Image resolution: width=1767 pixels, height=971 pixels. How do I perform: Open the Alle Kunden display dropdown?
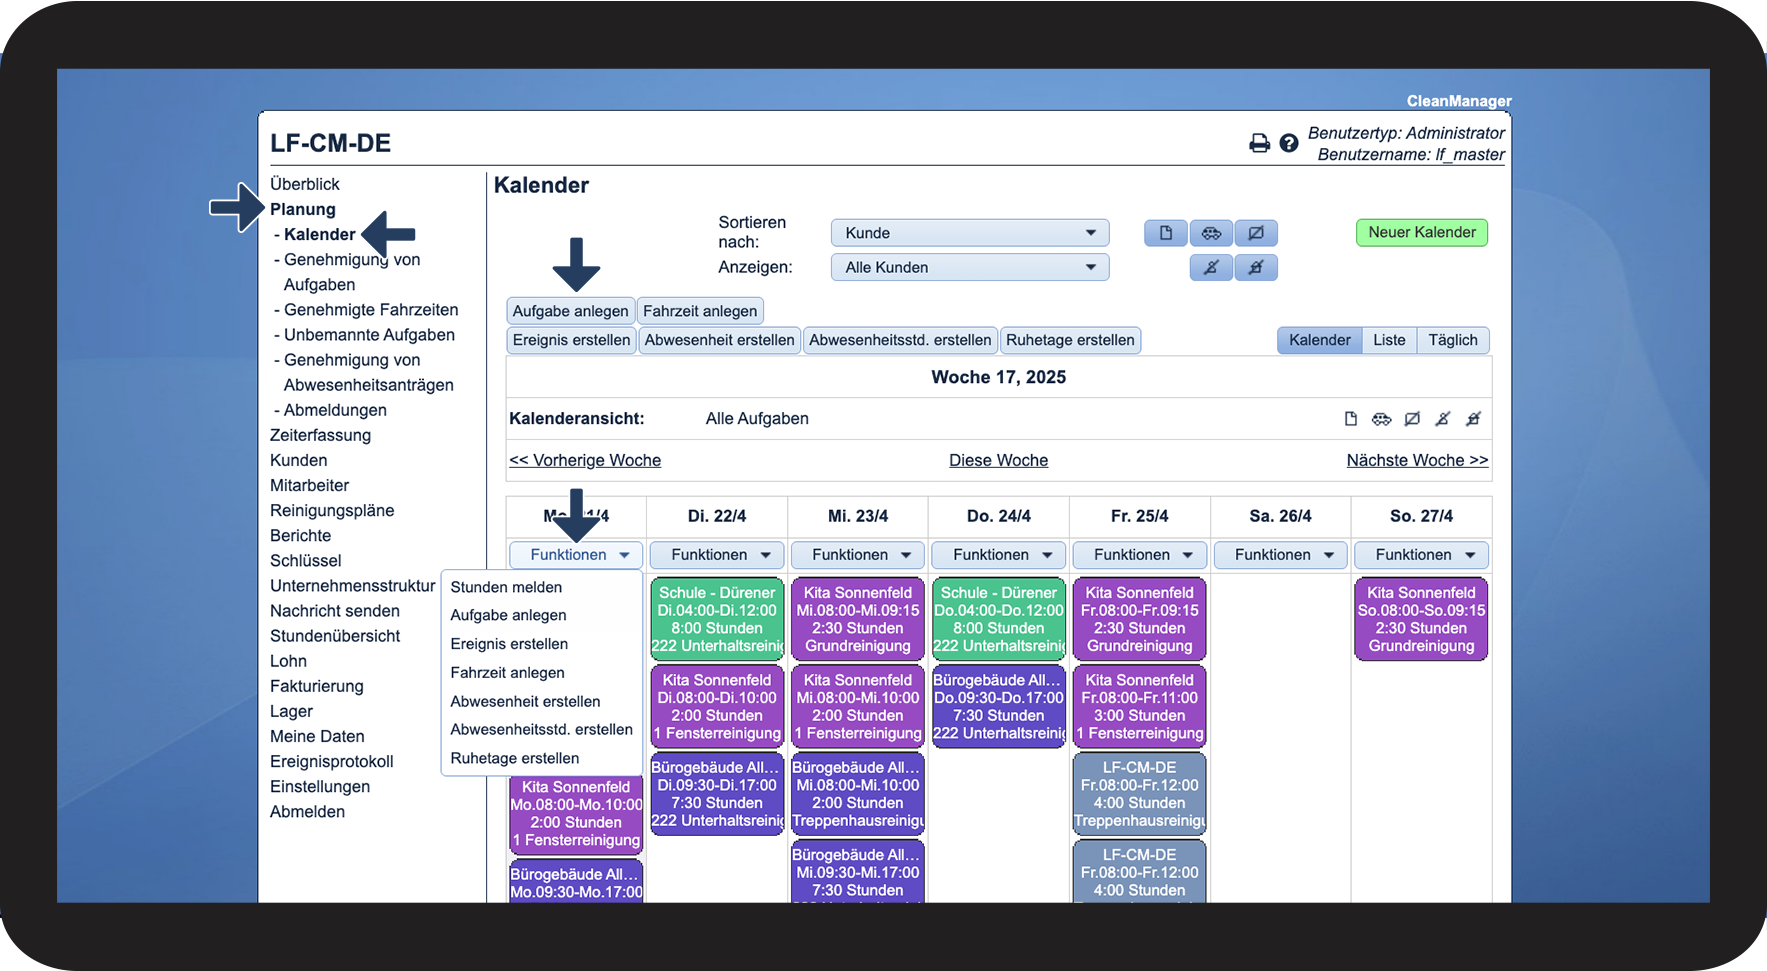point(970,267)
